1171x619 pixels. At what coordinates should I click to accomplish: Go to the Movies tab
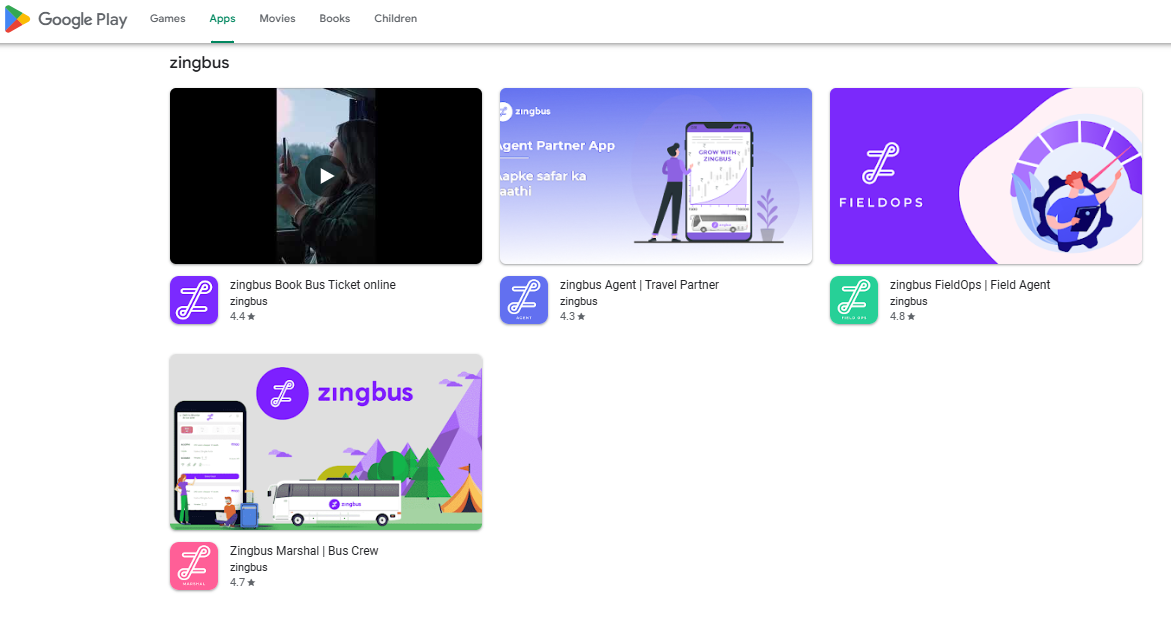click(277, 19)
